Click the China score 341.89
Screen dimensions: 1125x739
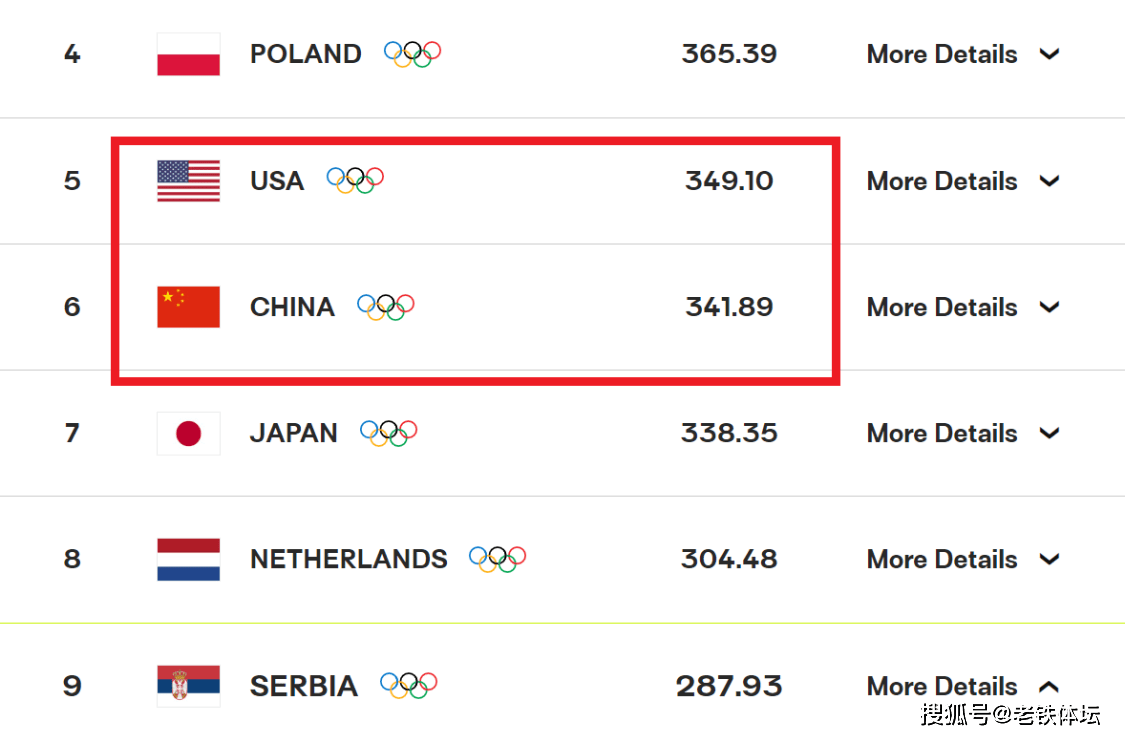point(729,307)
